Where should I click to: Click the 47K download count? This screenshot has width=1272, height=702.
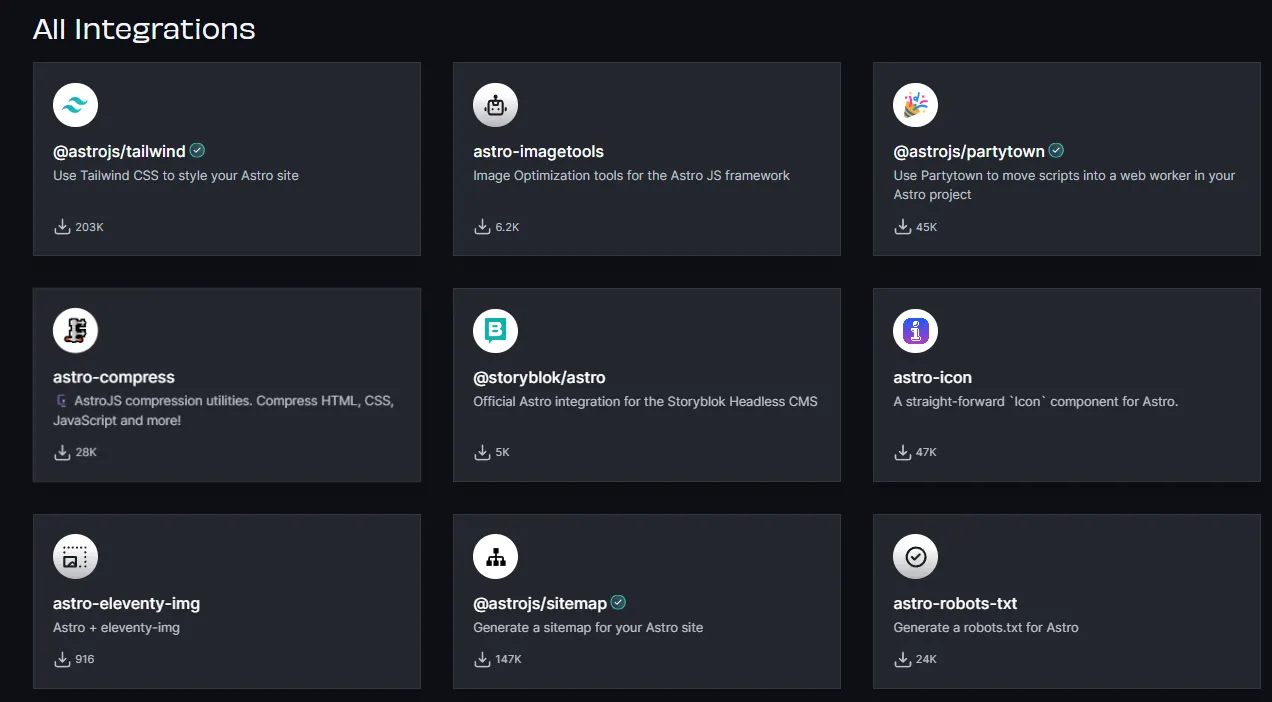click(926, 453)
